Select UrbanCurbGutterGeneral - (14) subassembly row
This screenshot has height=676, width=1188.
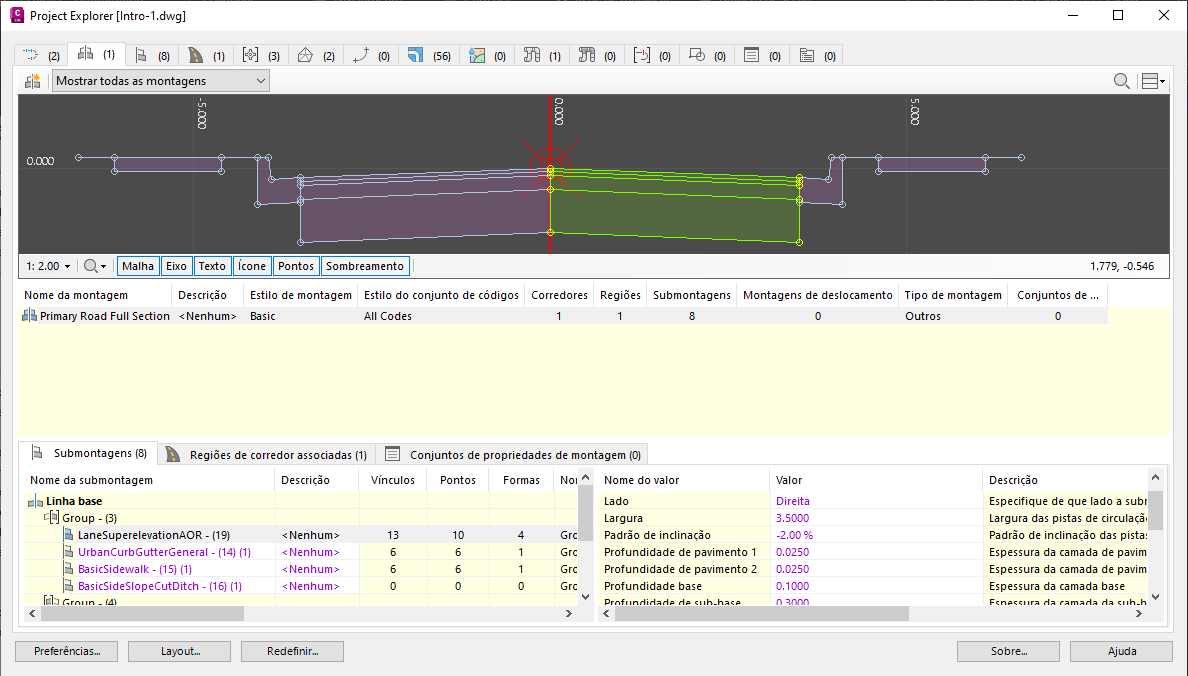(x=150, y=552)
